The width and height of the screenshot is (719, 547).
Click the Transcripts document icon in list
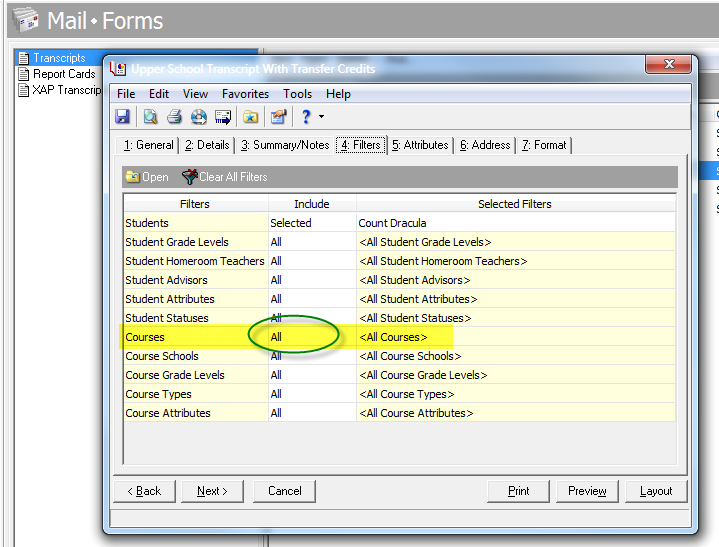pyautogui.click(x=24, y=58)
